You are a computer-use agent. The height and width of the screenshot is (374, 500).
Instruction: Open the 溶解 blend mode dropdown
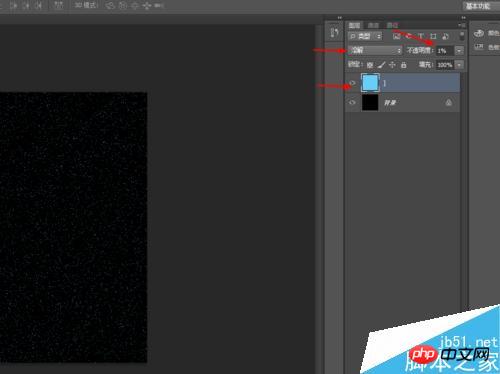pyautogui.click(x=375, y=50)
